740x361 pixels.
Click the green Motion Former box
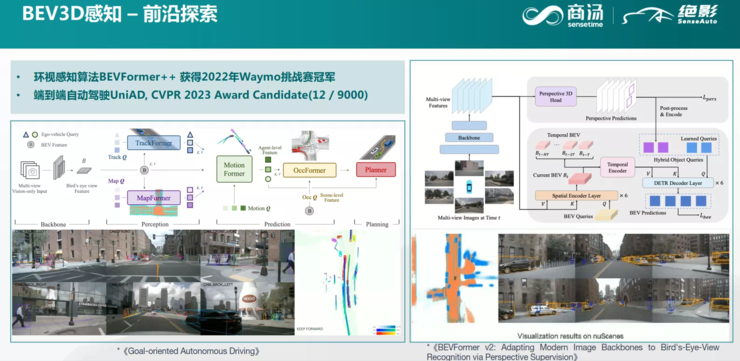click(234, 169)
